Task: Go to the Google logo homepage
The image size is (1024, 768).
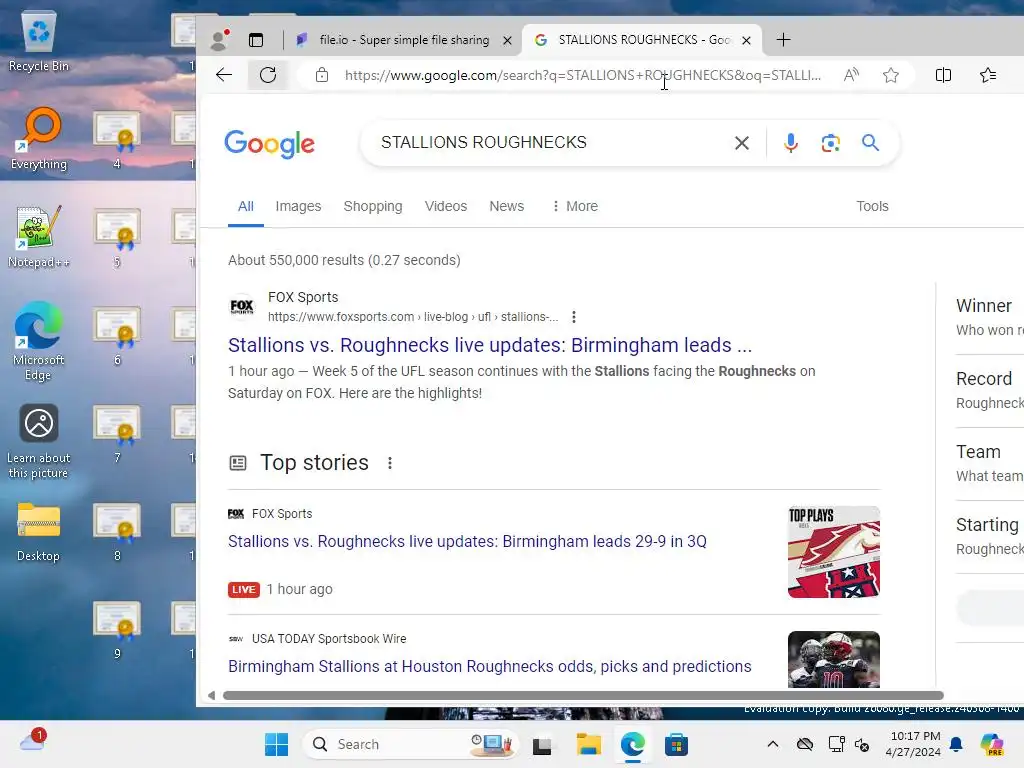Action: pyautogui.click(x=270, y=144)
